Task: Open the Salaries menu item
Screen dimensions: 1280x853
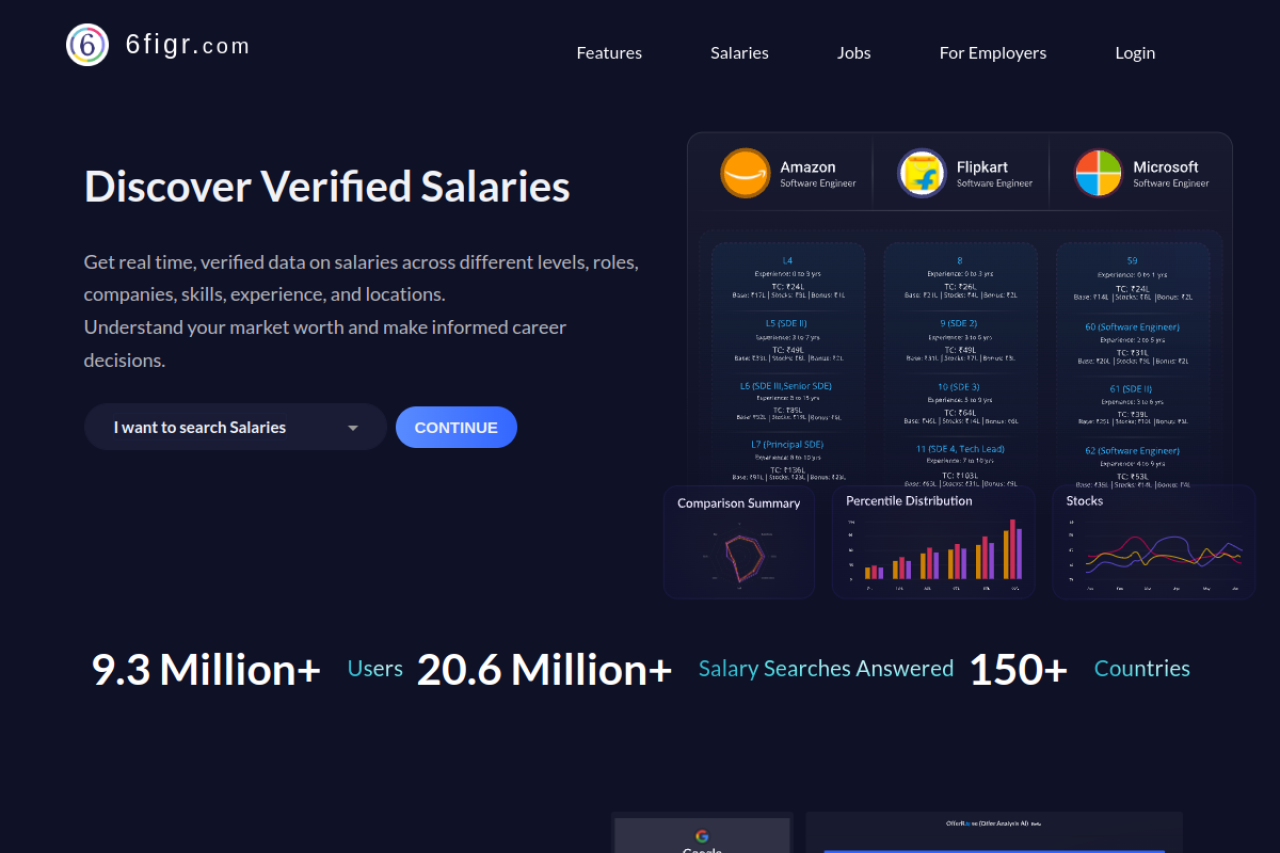Action: tap(739, 53)
